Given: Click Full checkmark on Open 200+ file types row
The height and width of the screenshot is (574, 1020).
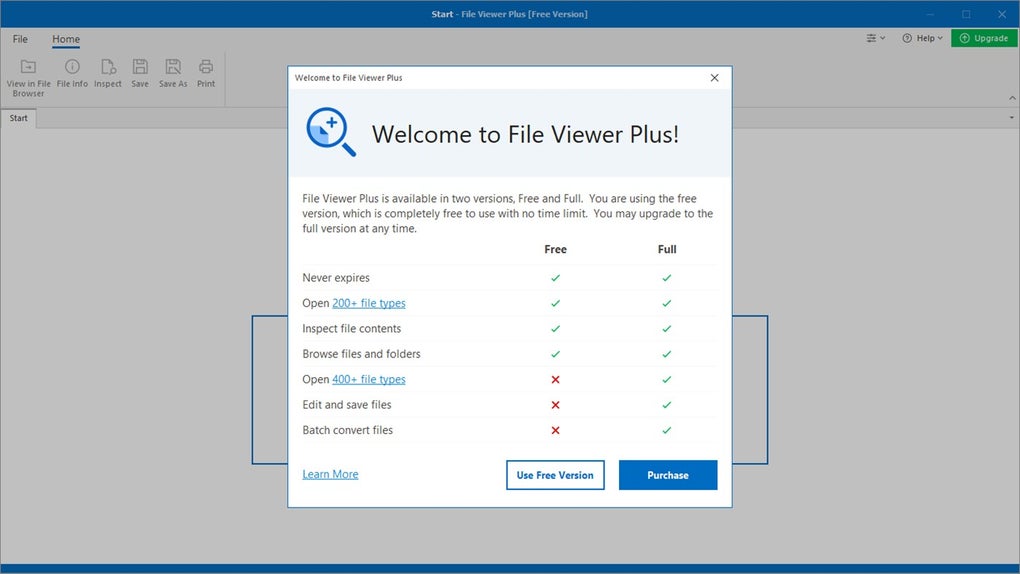Looking at the screenshot, I should coord(667,303).
